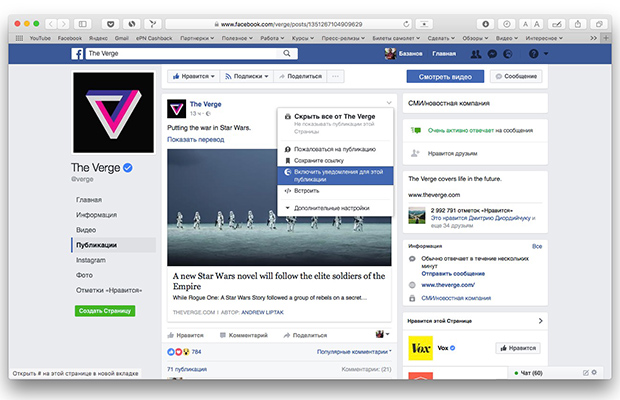Open Safari downloads icon
Screen dimensions: 620x400
[486, 24]
